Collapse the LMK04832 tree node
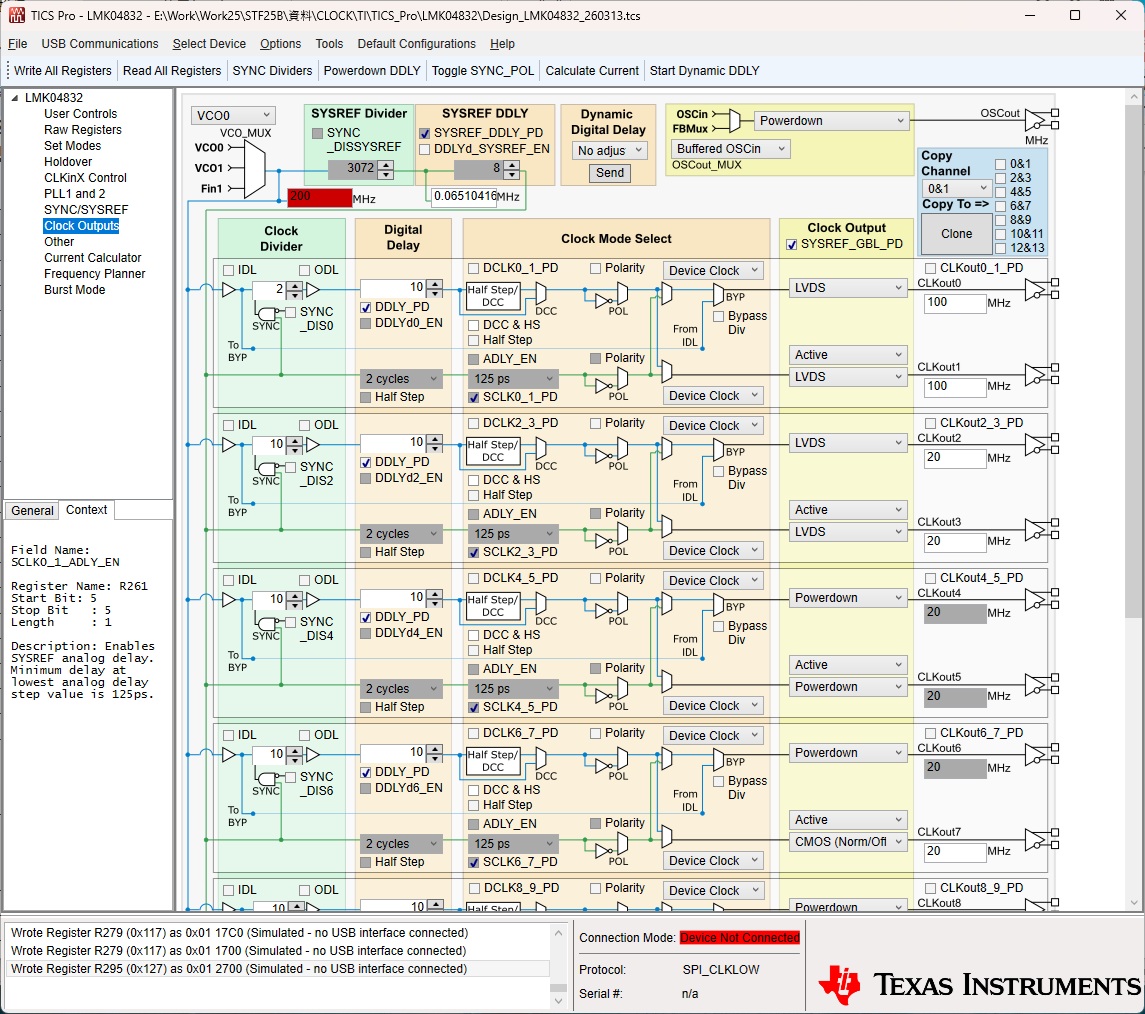Viewport: 1145px width, 1014px height. pyautogui.click(x=14, y=98)
